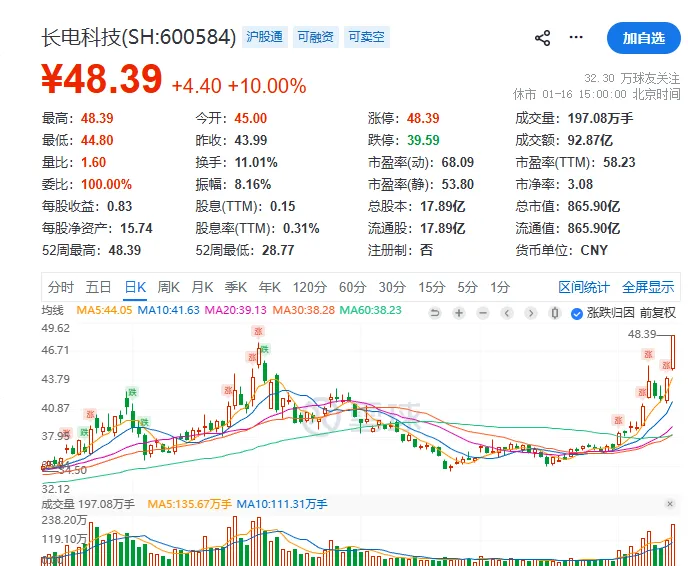
Task: Click the chart reset undo icon
Action: tap(435, 313)
